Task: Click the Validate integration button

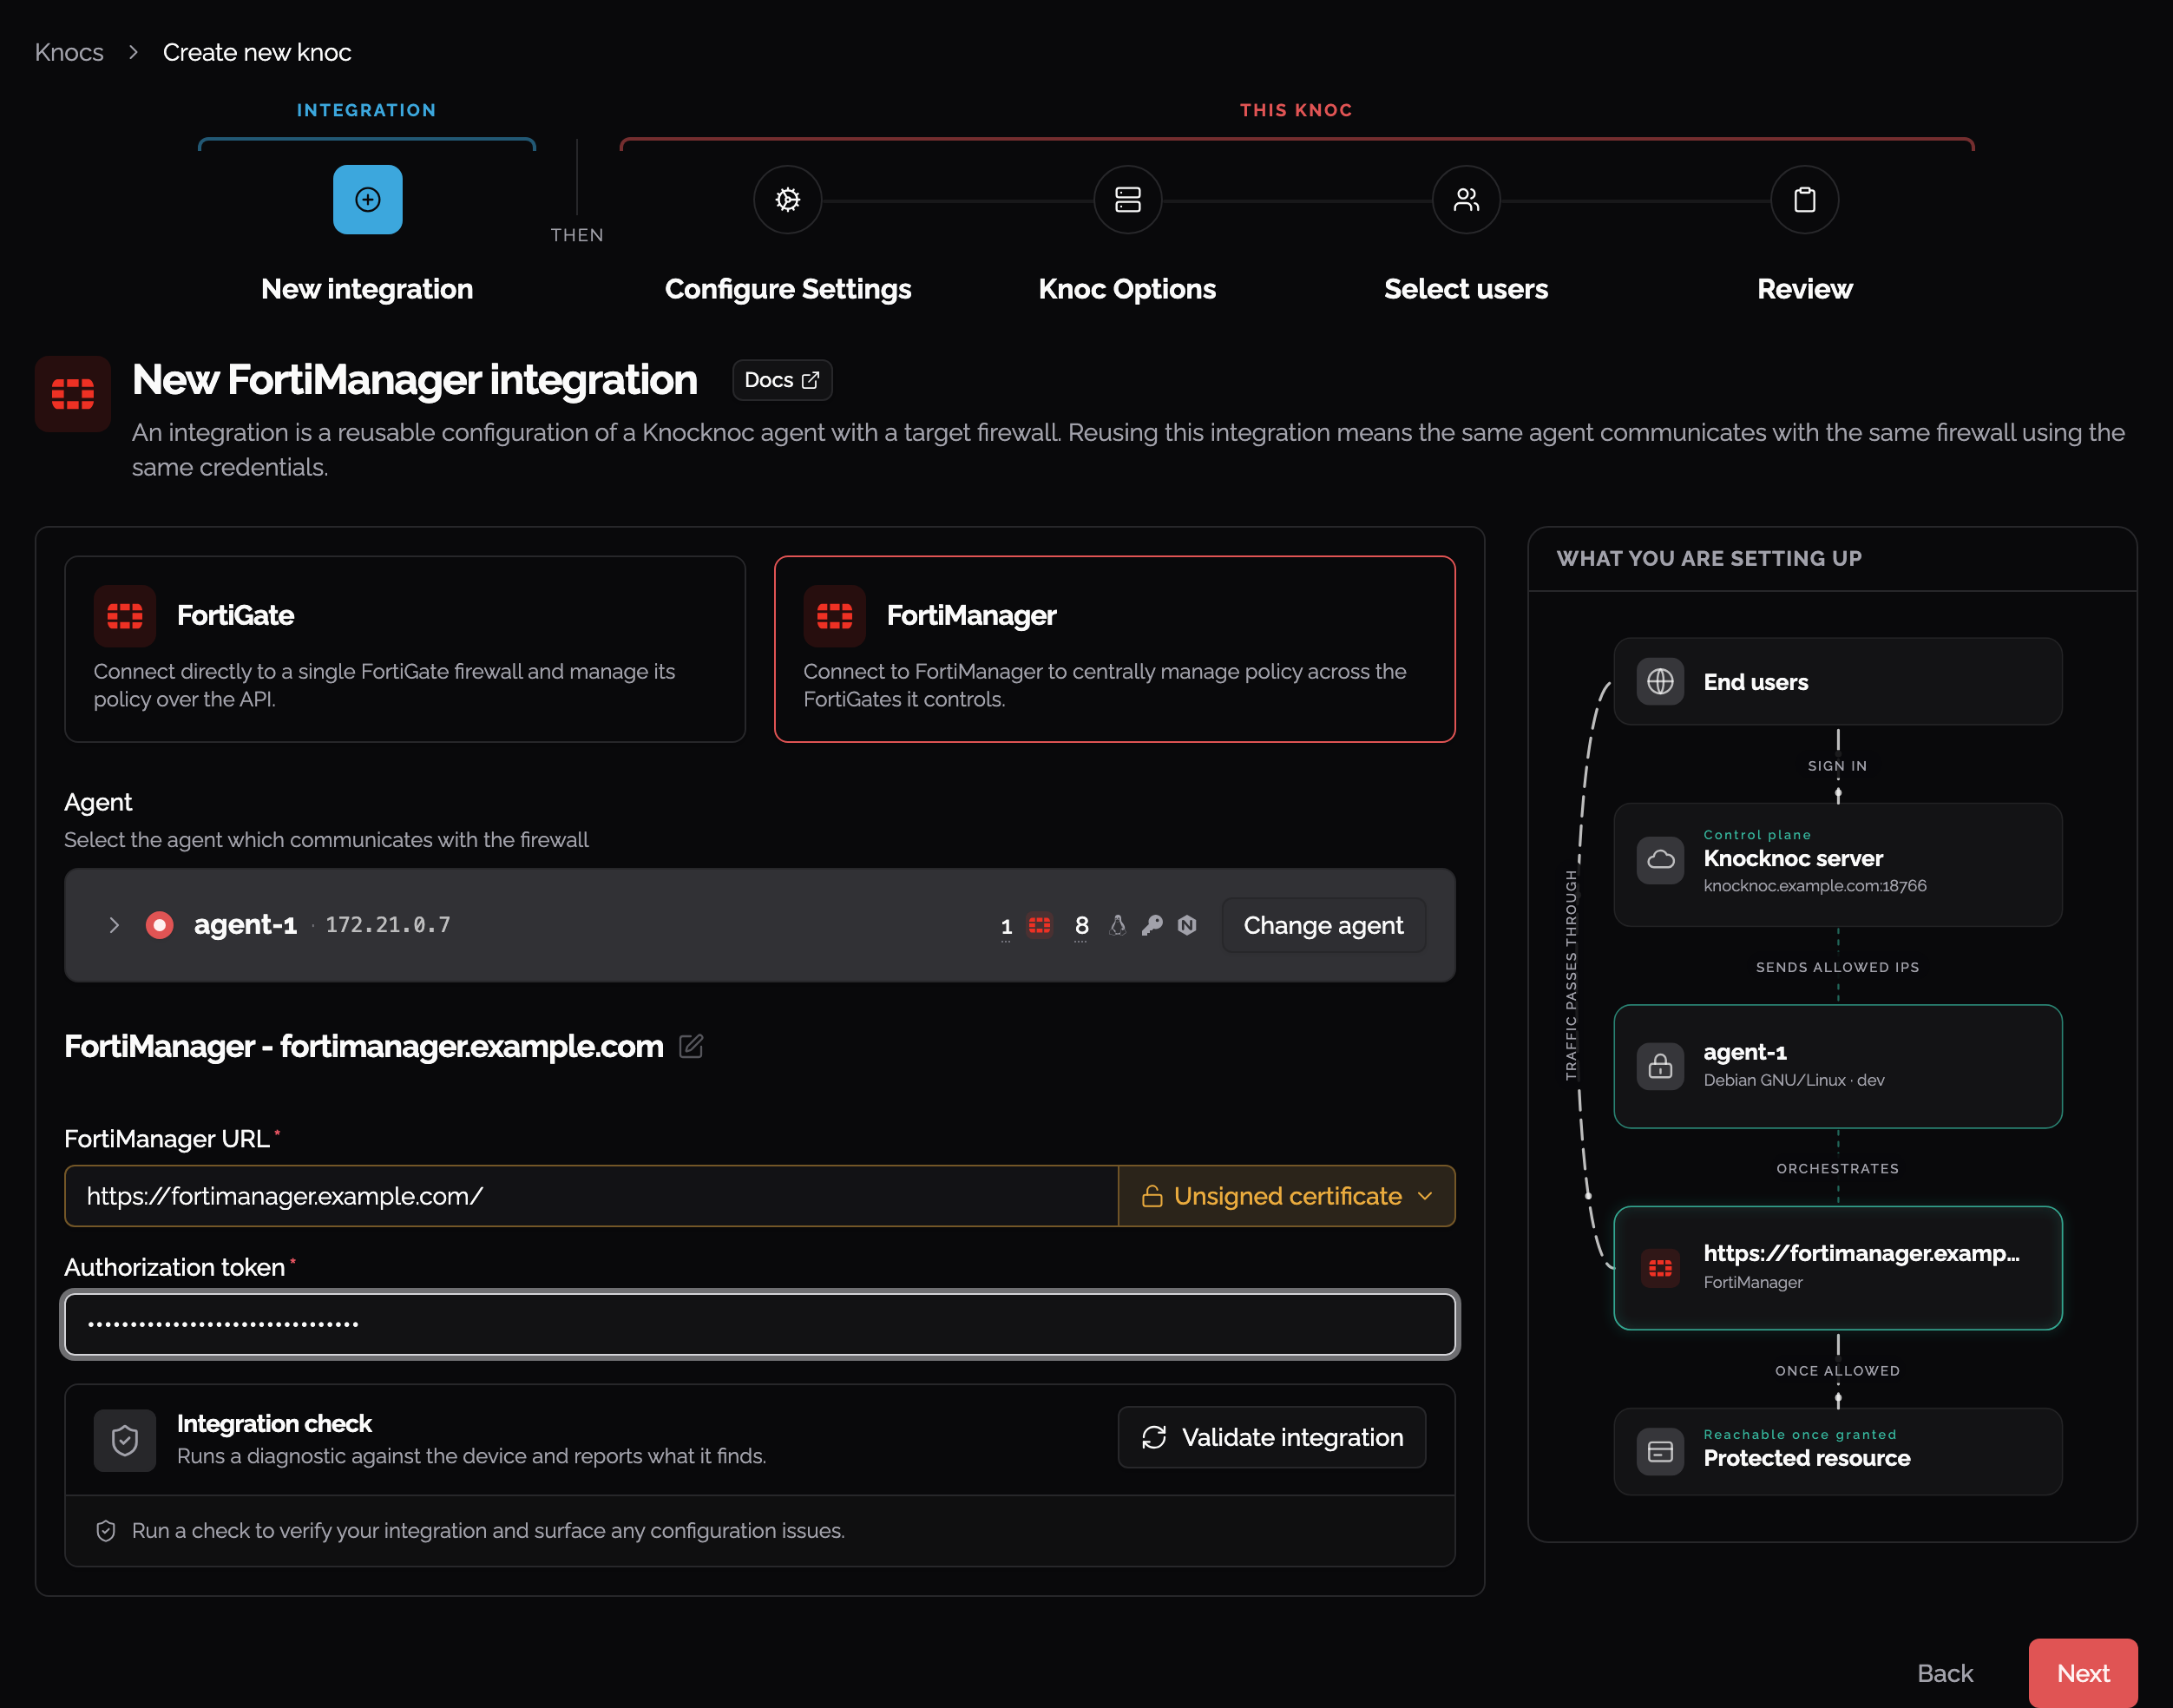Action: point(1271,1437)
